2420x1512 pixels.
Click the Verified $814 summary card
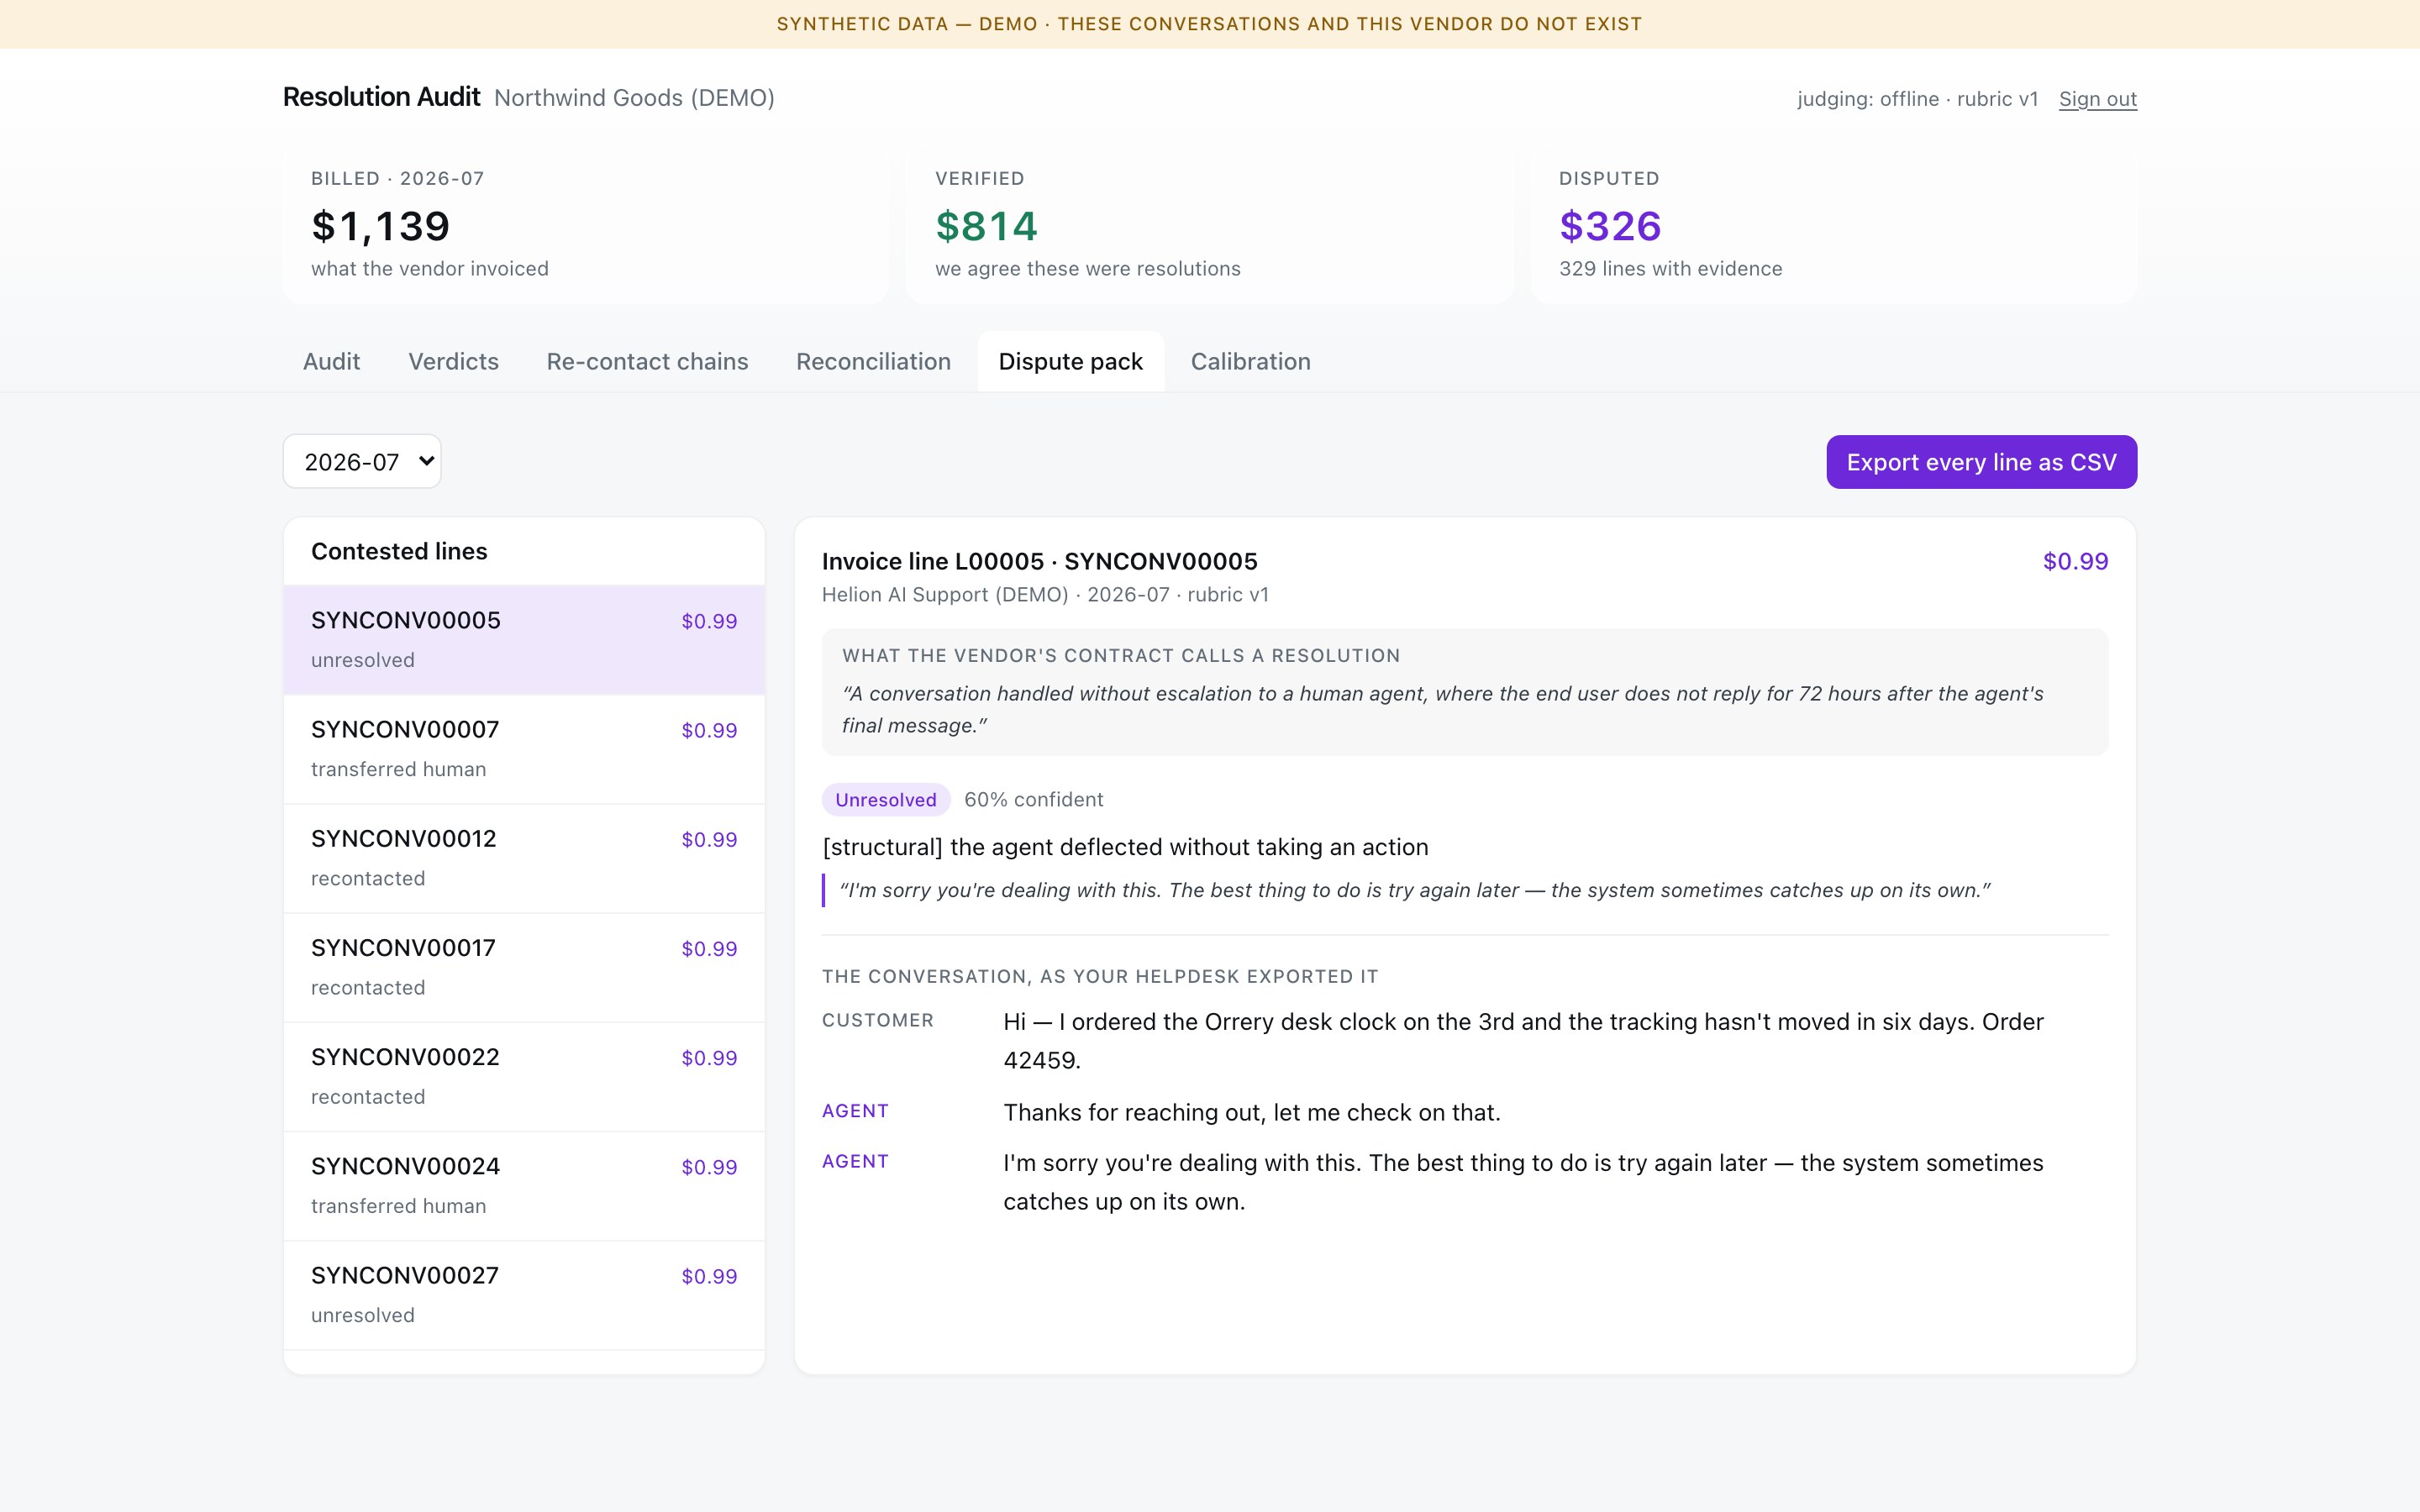[1209, 224]
